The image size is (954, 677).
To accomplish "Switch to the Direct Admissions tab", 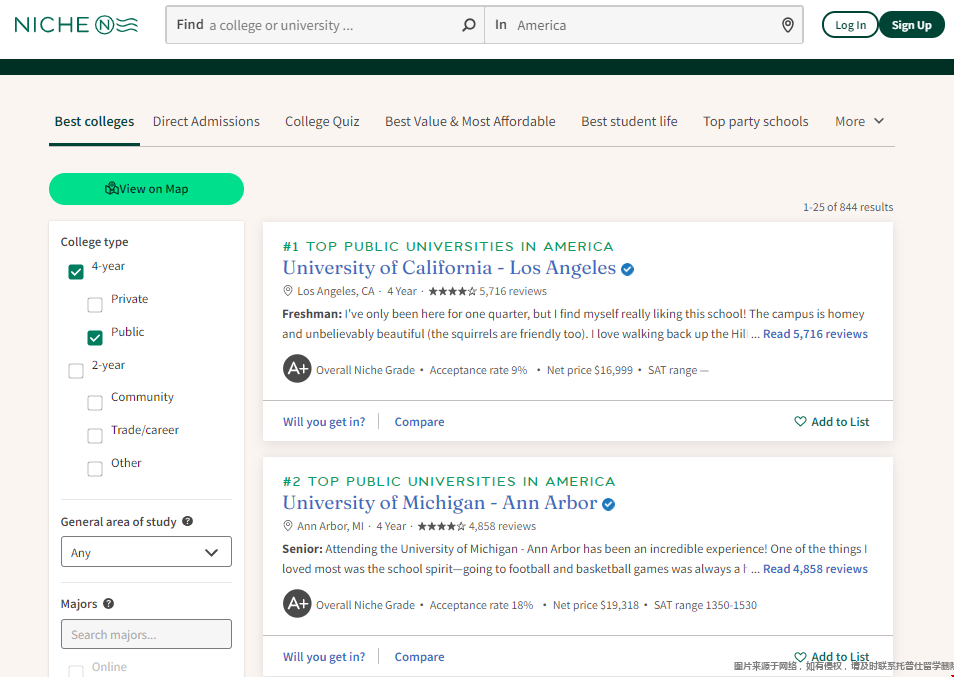I will [x=206, y=121].
